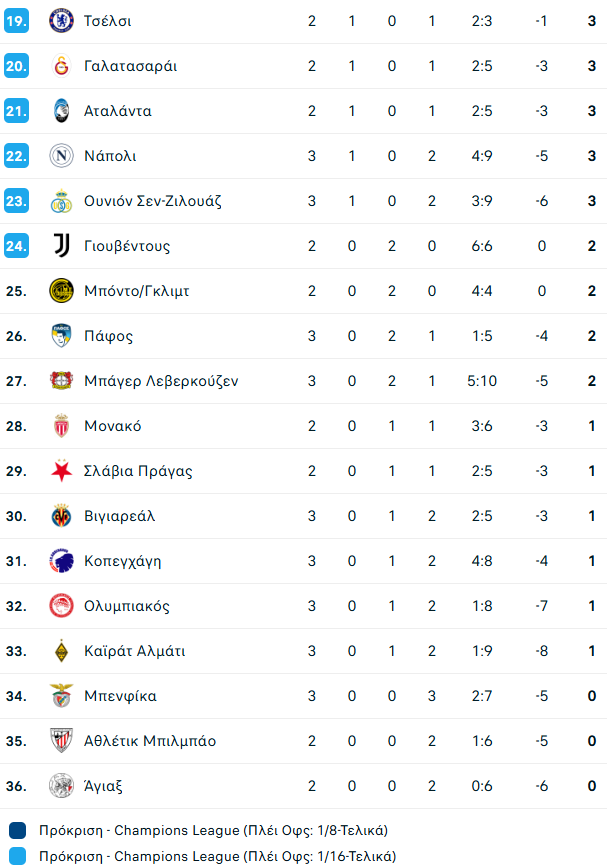Image resolution: width=607 pixels, height=866 pixels.
Task: Click the Galatasaray club logo
Action: (x=61, y=66)
